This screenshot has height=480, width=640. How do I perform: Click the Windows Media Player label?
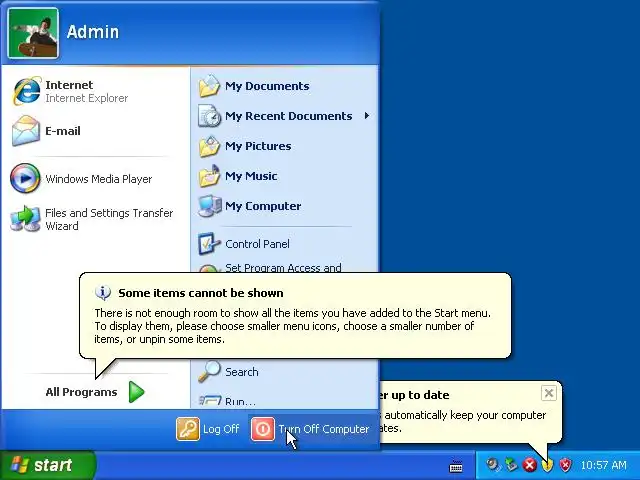coord(99,179)
